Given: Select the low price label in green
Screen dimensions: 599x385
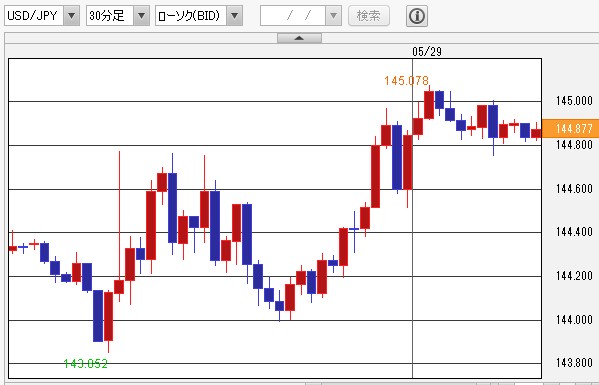Looking at the screenshot, I should click(86, 364).
